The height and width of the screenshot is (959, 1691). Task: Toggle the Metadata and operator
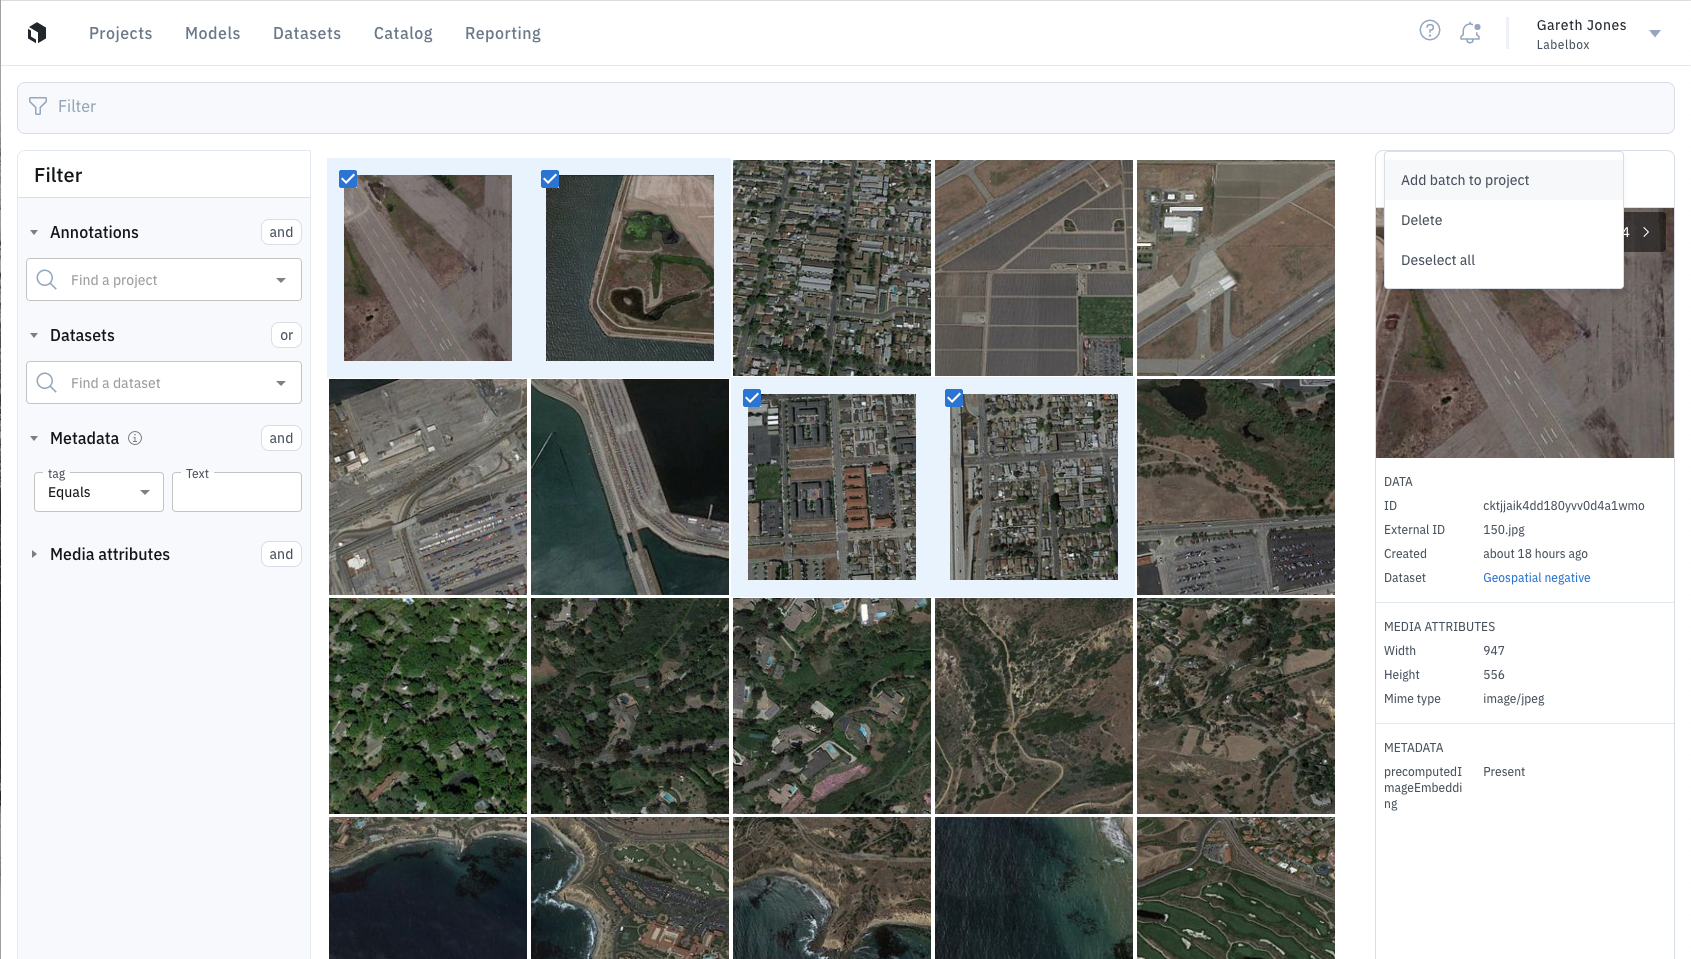tap(281, 438)
